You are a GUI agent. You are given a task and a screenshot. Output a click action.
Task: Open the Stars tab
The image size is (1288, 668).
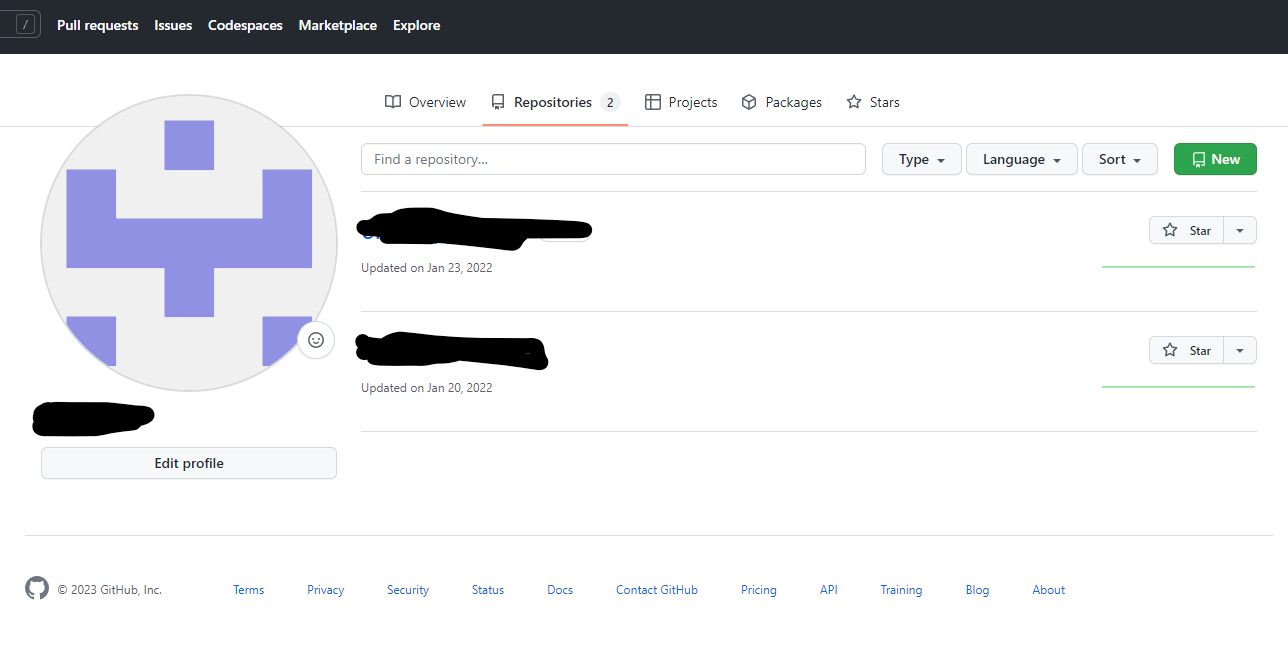tap(873, 102)
